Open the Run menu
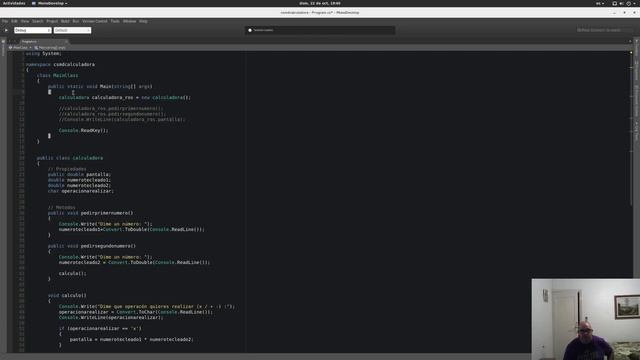 pyautogui.click(x=76, y=21)
